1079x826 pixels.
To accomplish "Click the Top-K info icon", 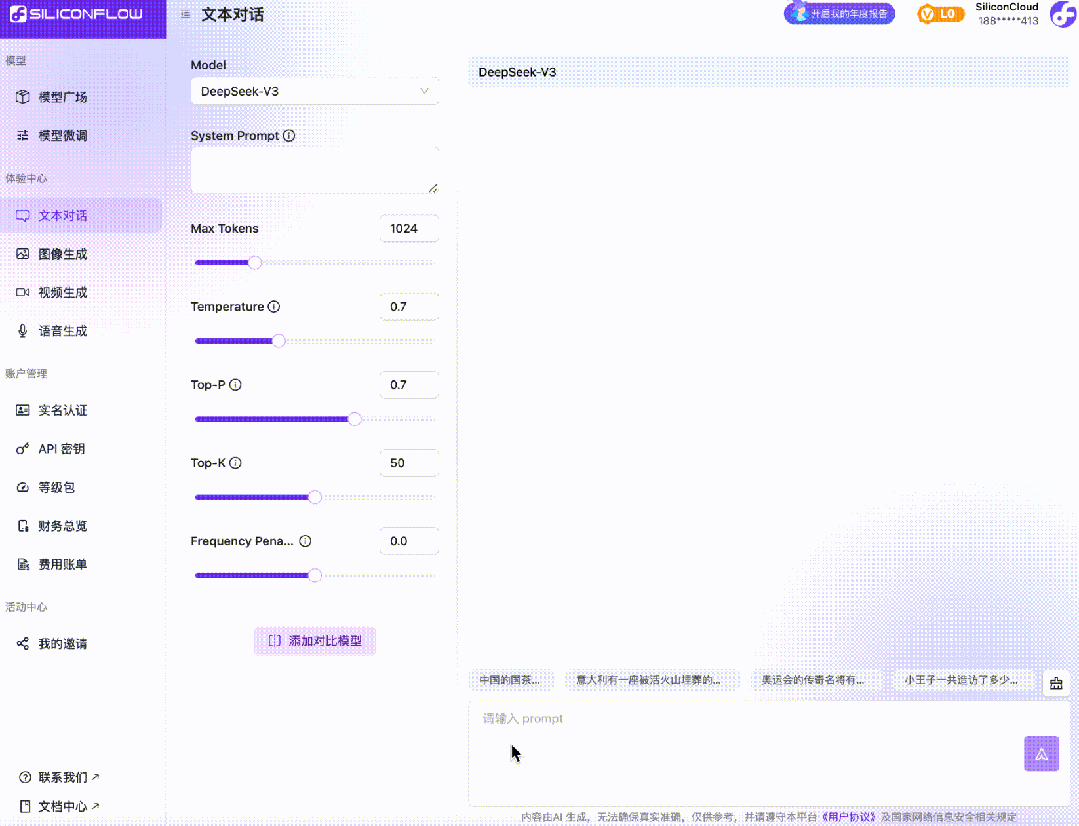I will click(x=236, y=463).
